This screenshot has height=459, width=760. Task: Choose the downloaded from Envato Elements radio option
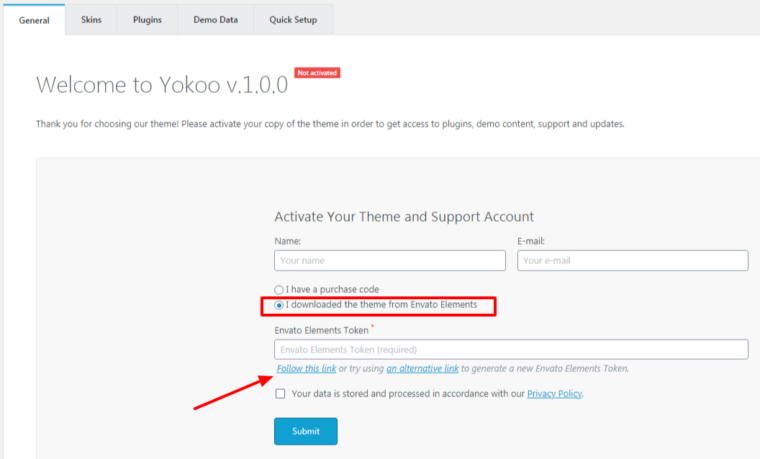(x=280, y=304)
